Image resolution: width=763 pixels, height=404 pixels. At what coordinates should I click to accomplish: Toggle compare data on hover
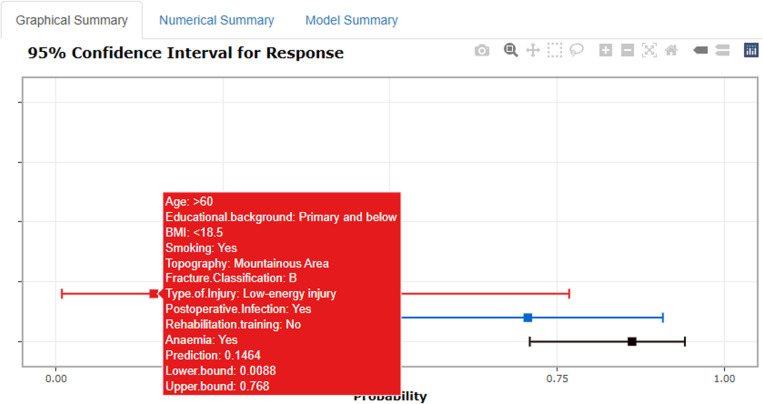tap(723, 50)
